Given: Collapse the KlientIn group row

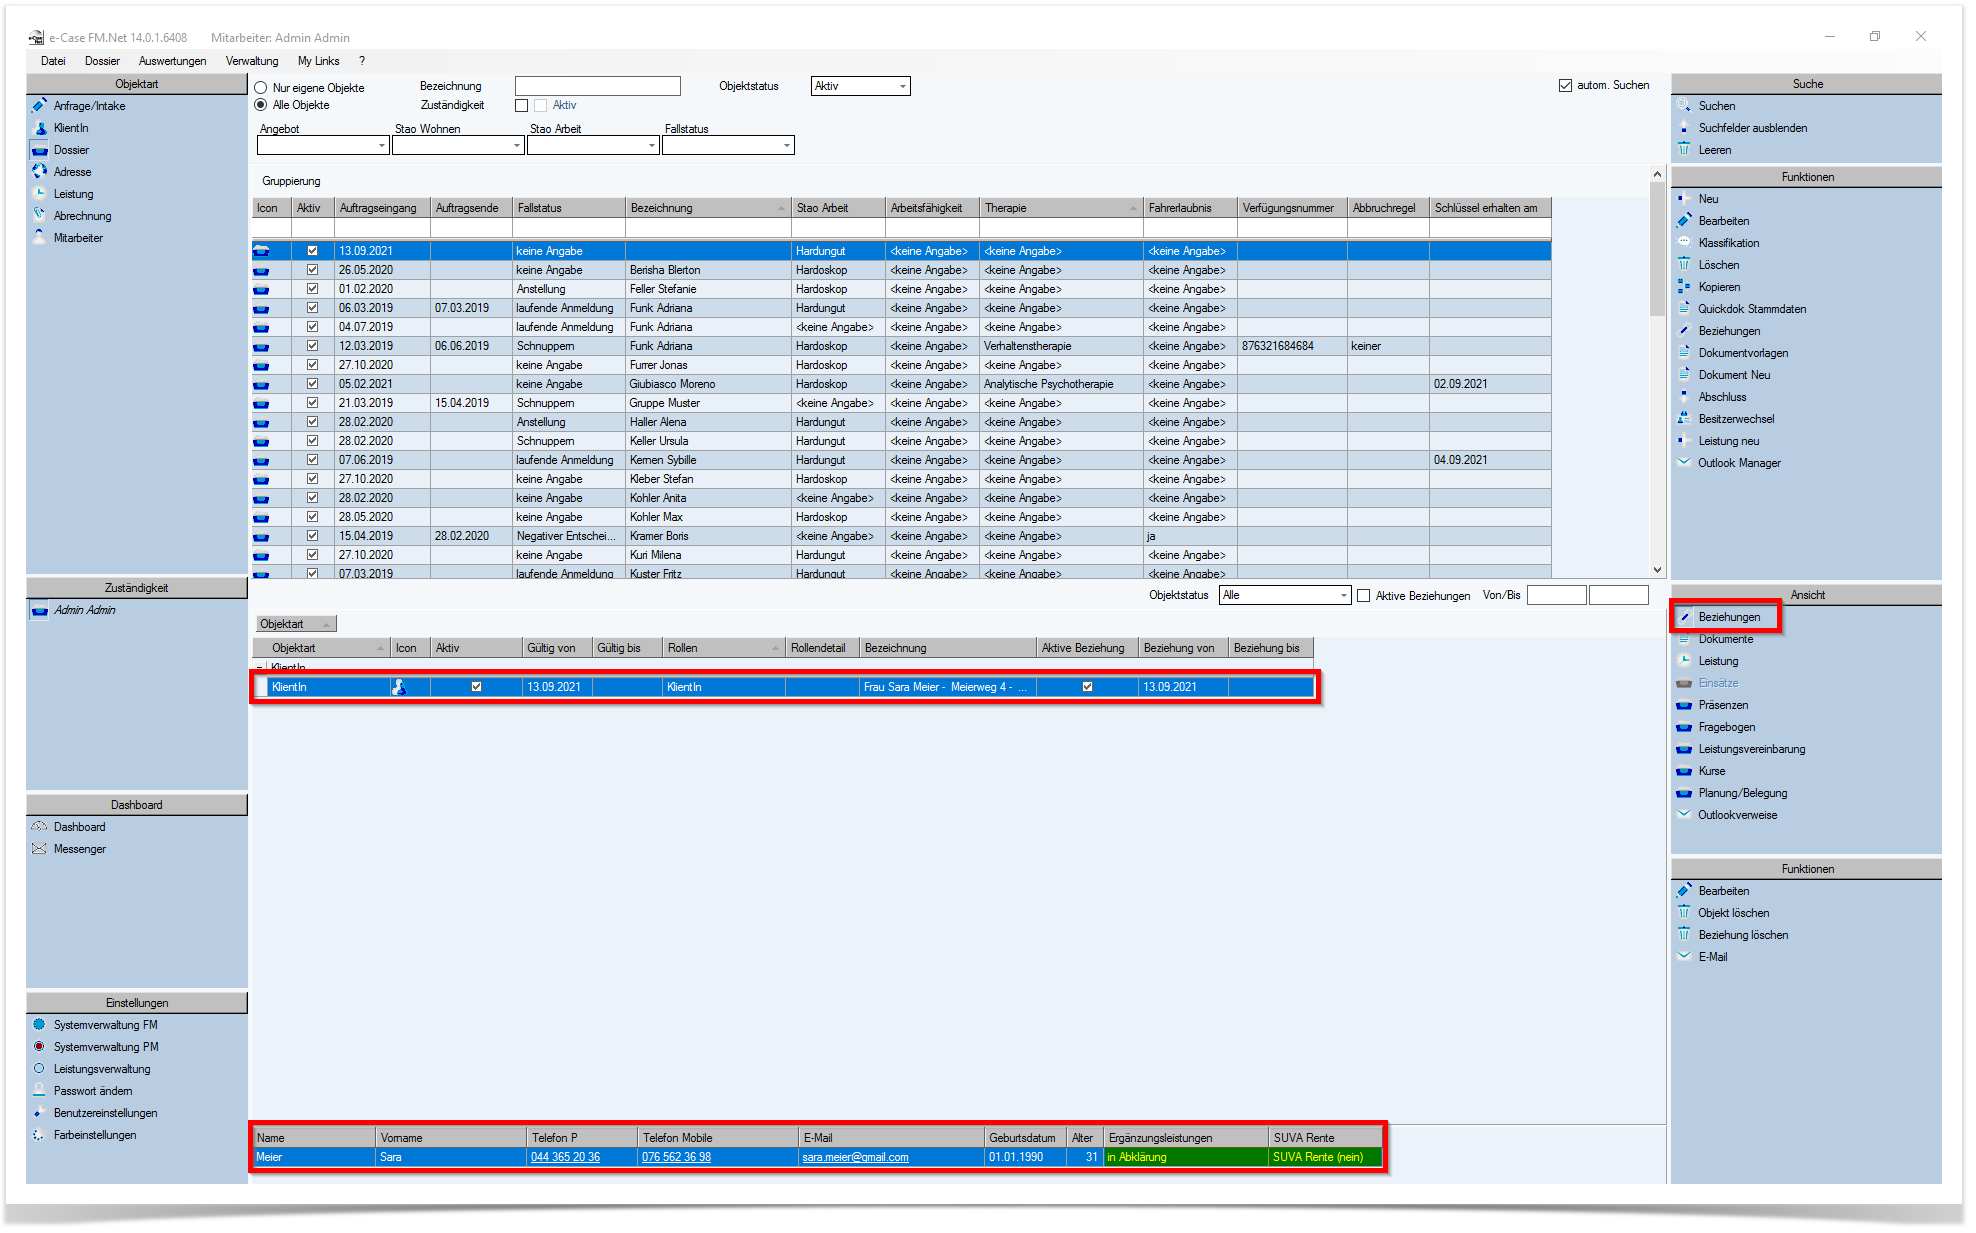Looking at the screenshot, I should 260,668.
